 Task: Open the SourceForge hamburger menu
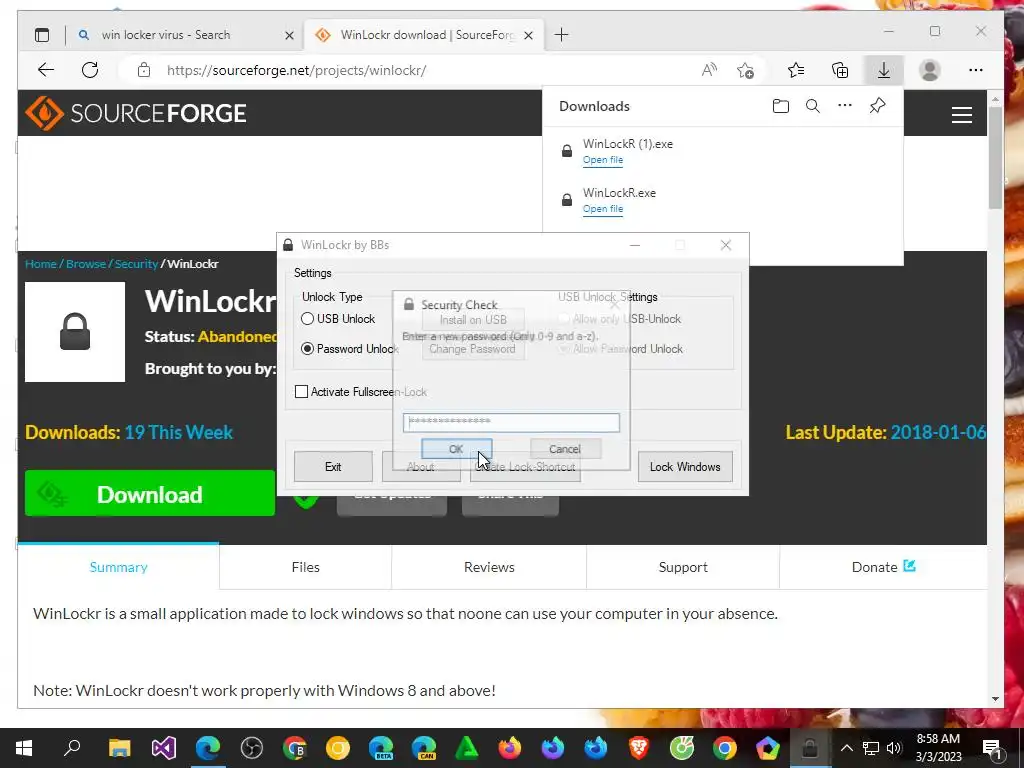point(961,115)
